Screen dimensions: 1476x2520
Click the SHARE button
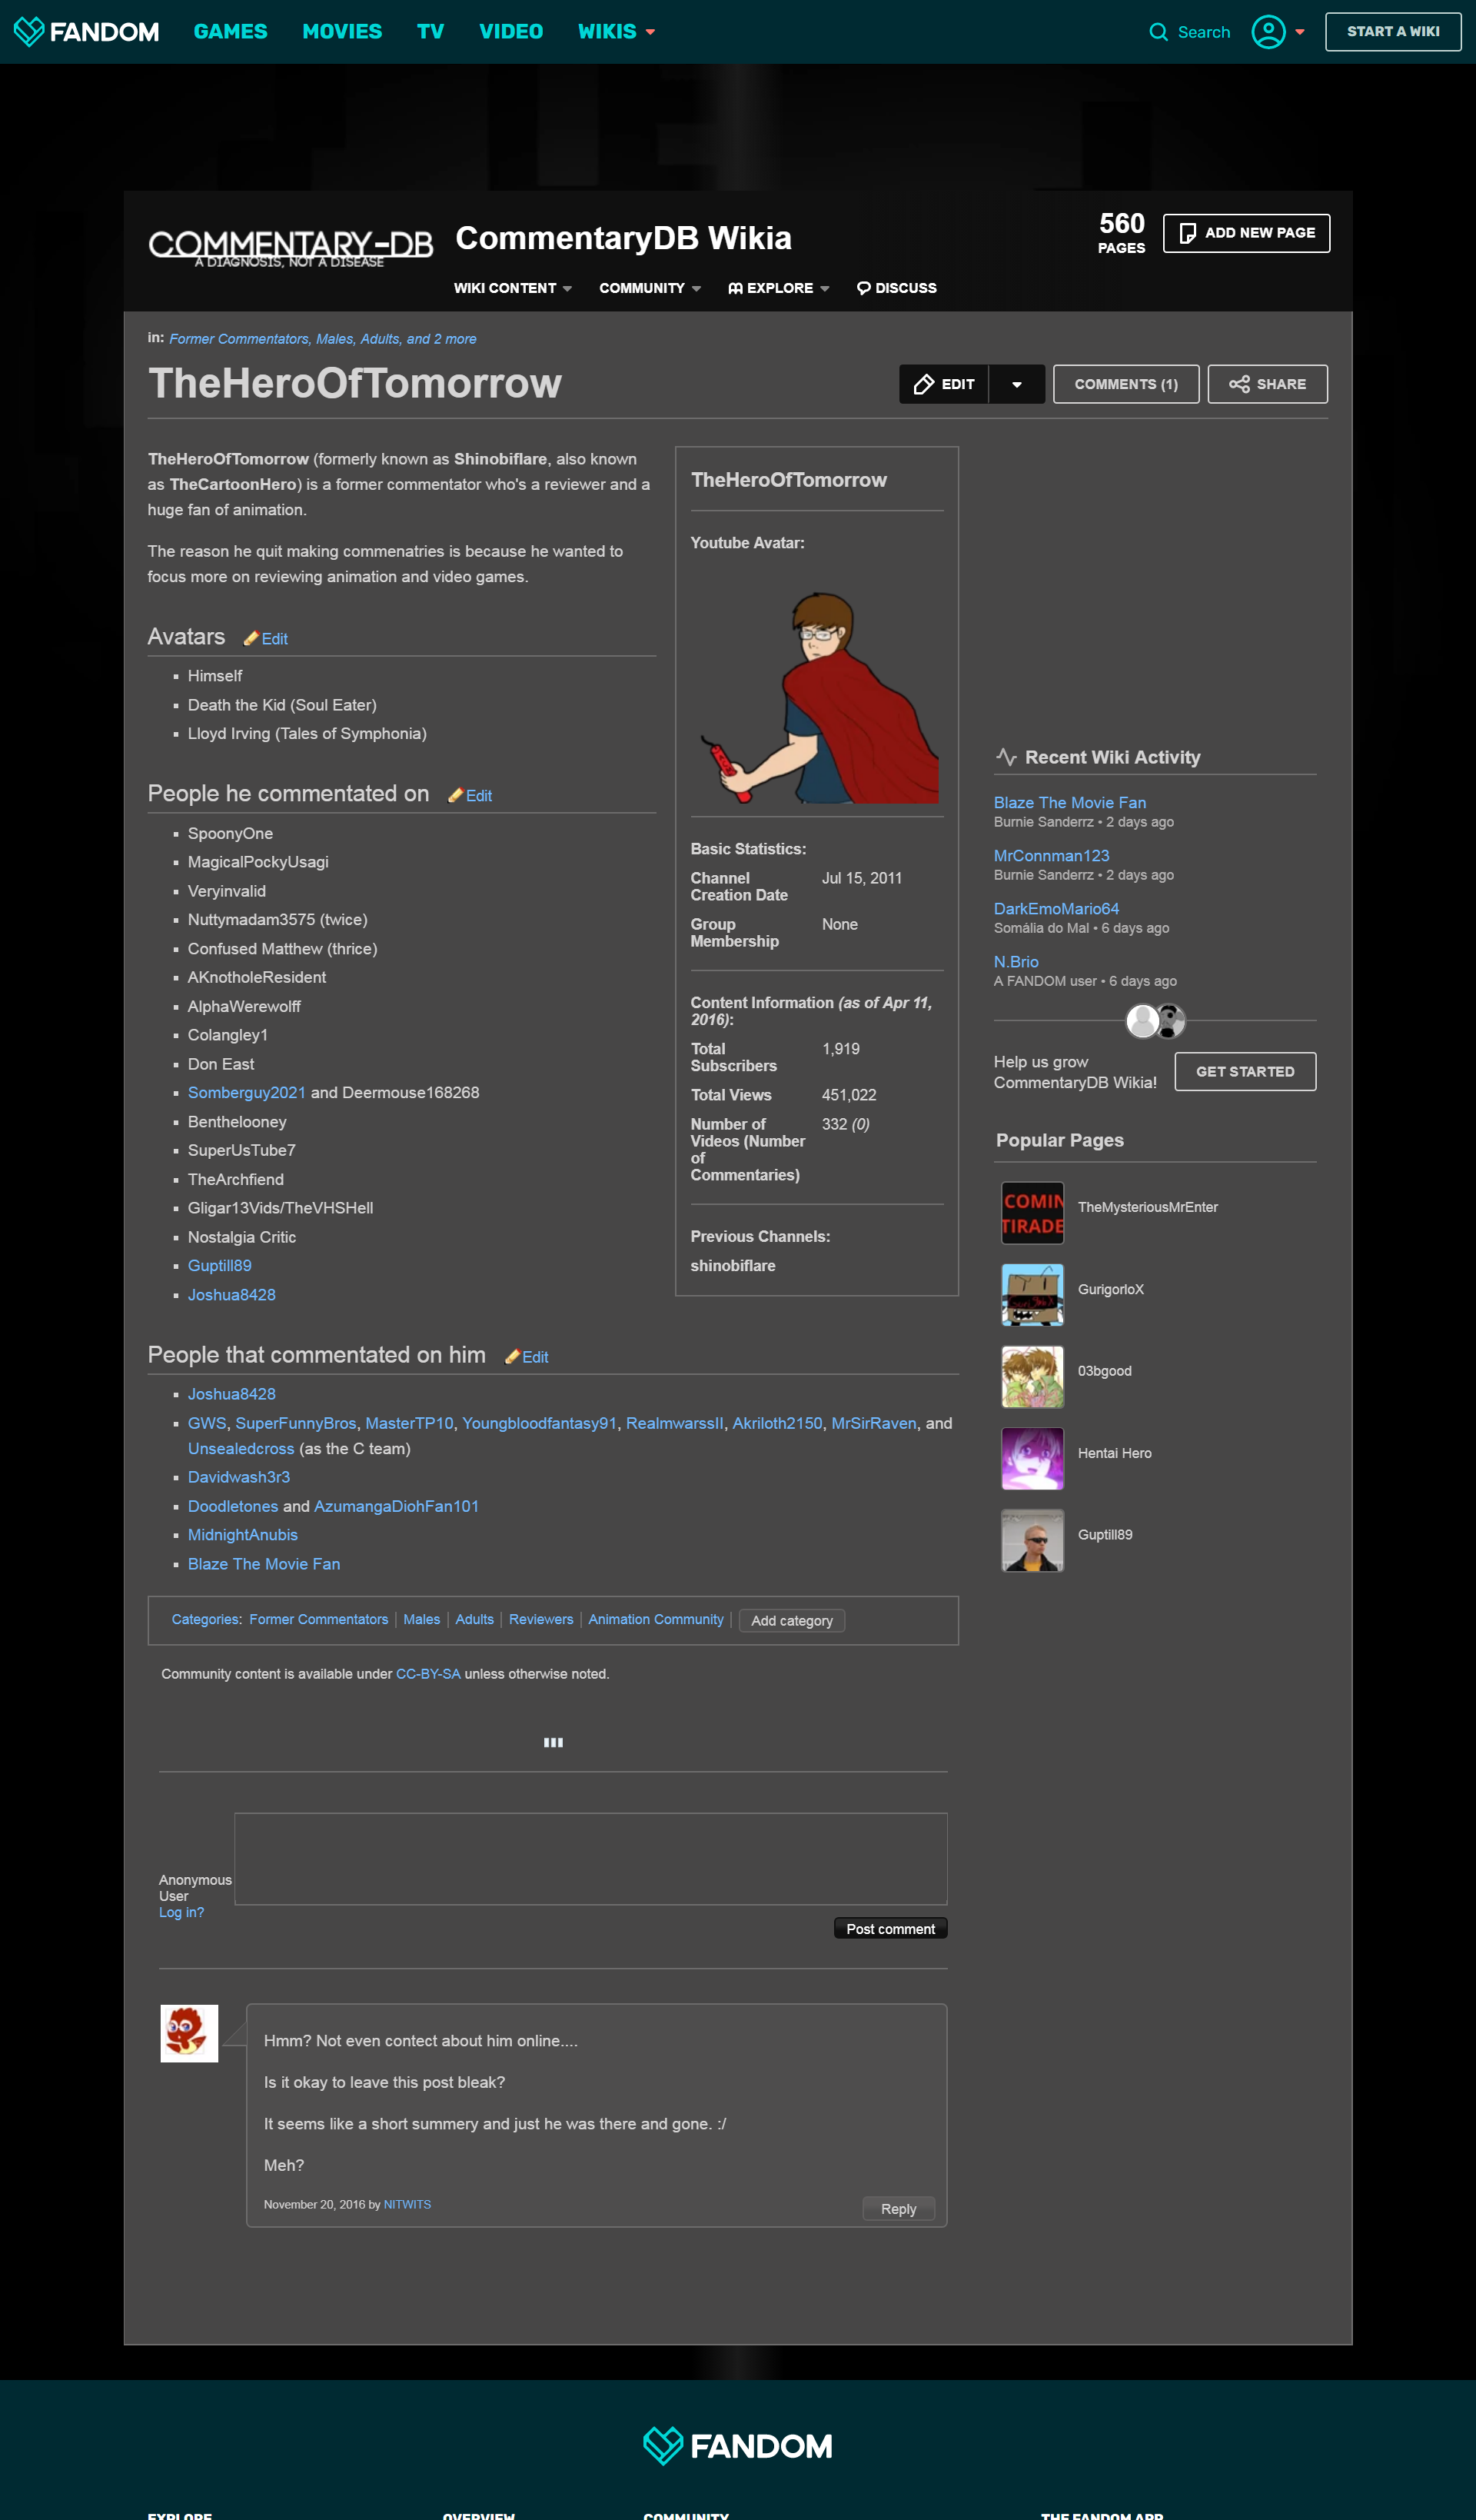(1267, 384)
